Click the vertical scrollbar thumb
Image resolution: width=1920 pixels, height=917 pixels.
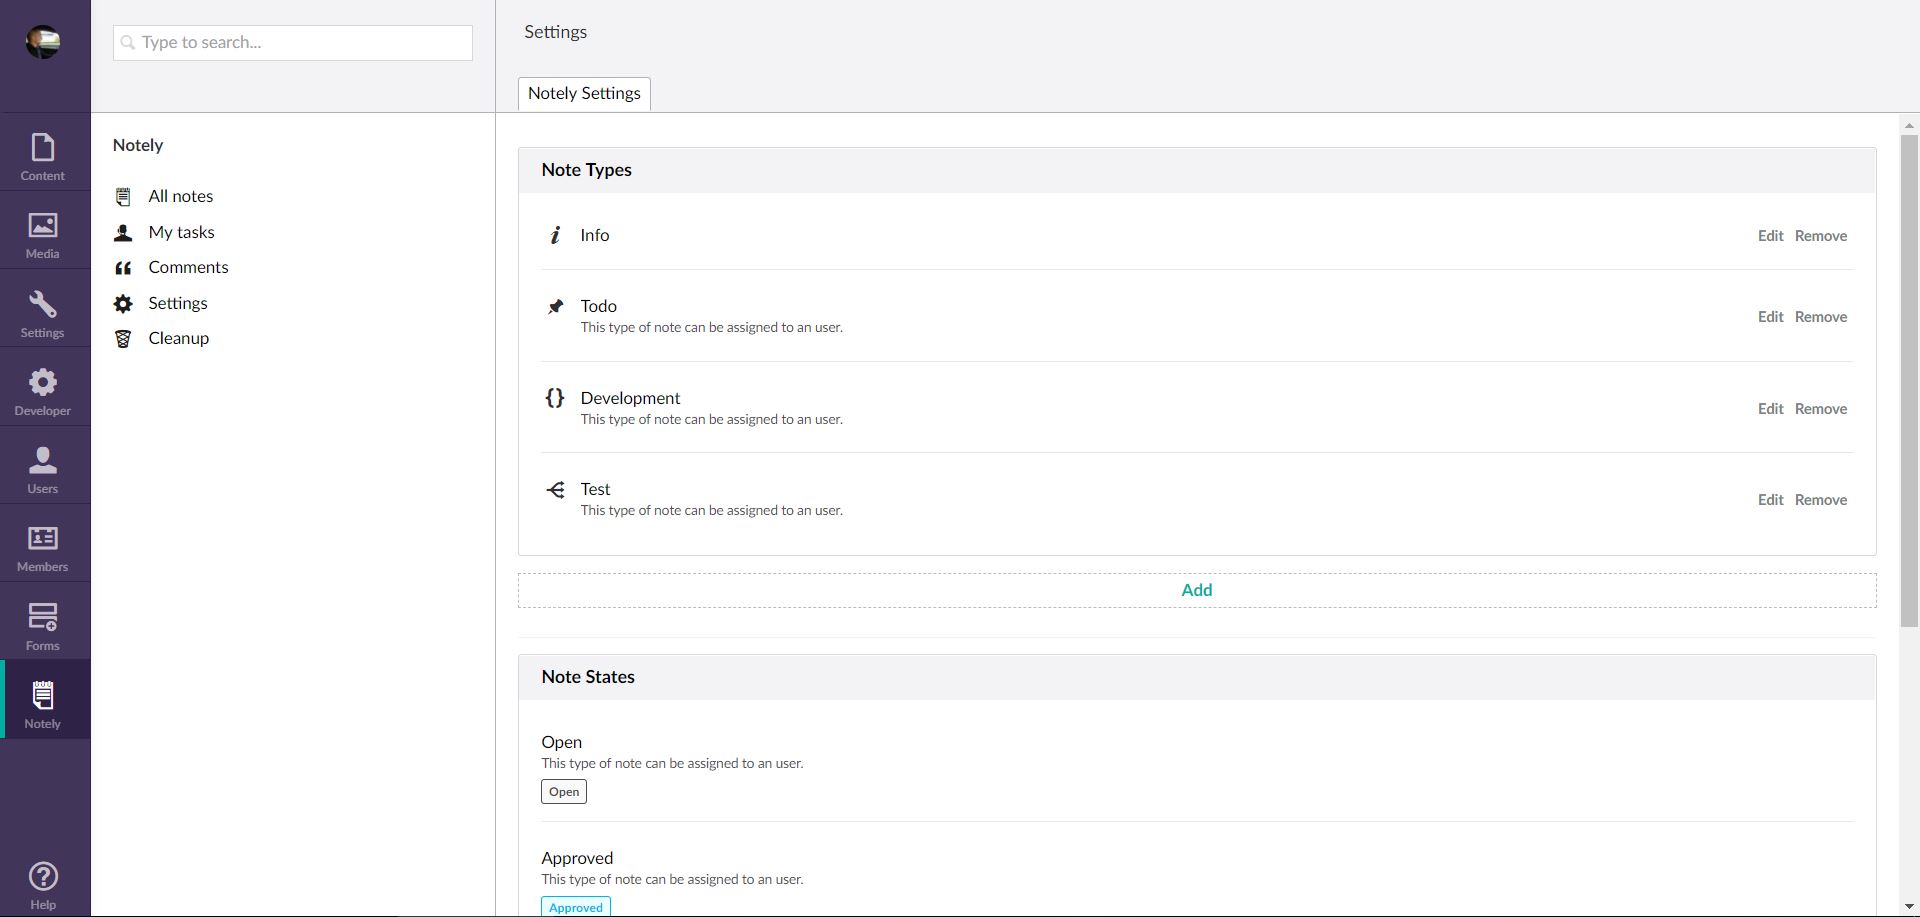click(1909, 380)
